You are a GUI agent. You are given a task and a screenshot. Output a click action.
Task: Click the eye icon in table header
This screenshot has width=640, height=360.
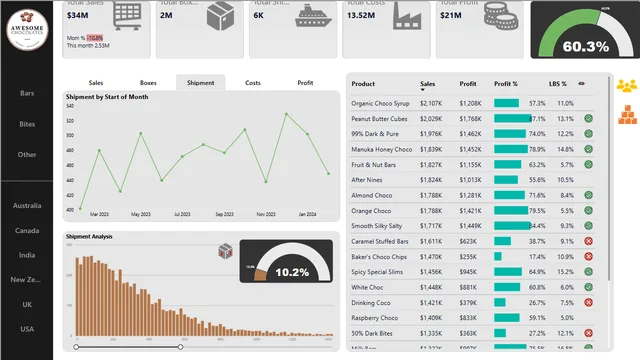click(x=581, y=84)
